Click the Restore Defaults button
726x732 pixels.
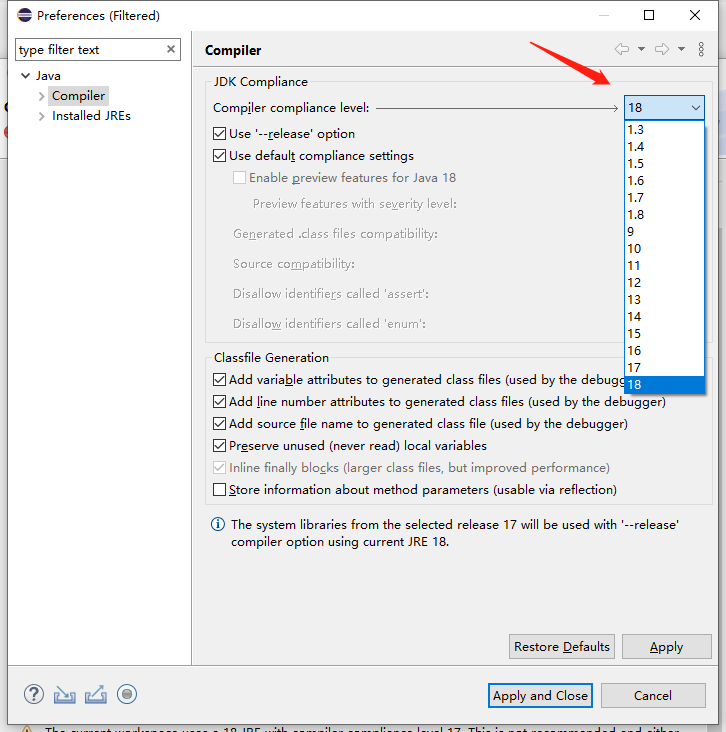[x=561, y=647]
